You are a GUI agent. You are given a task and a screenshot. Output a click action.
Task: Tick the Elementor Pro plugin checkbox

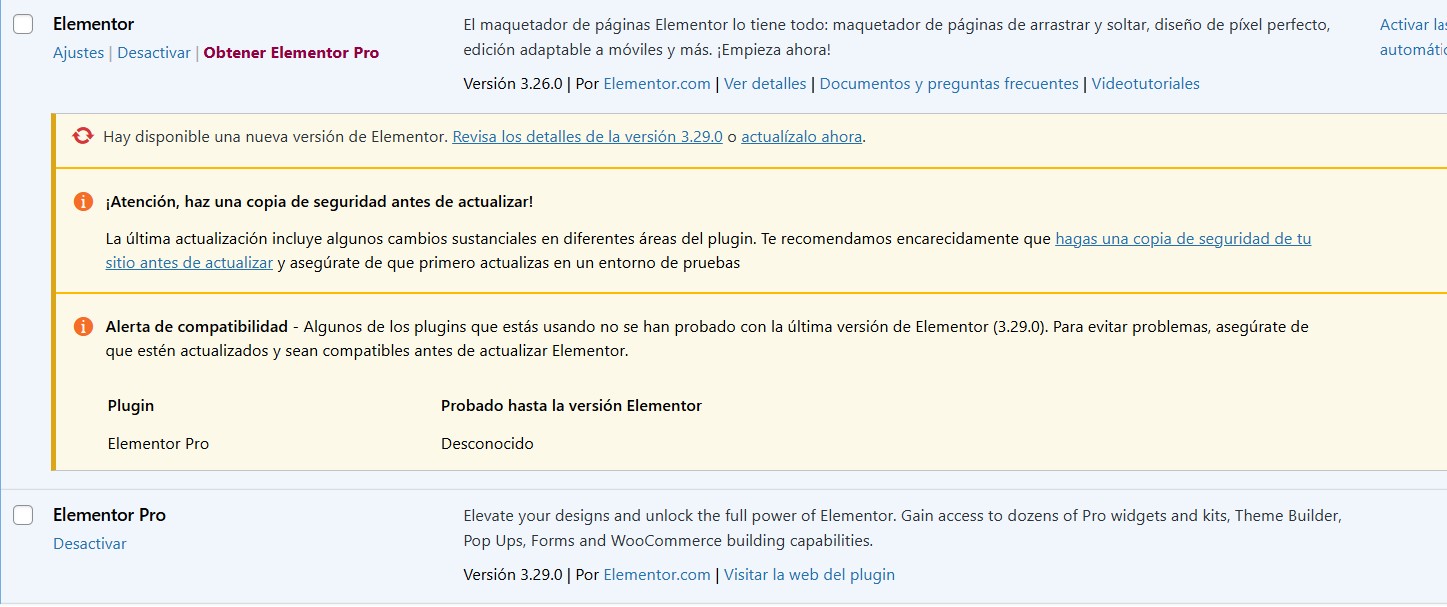point(23,515)
